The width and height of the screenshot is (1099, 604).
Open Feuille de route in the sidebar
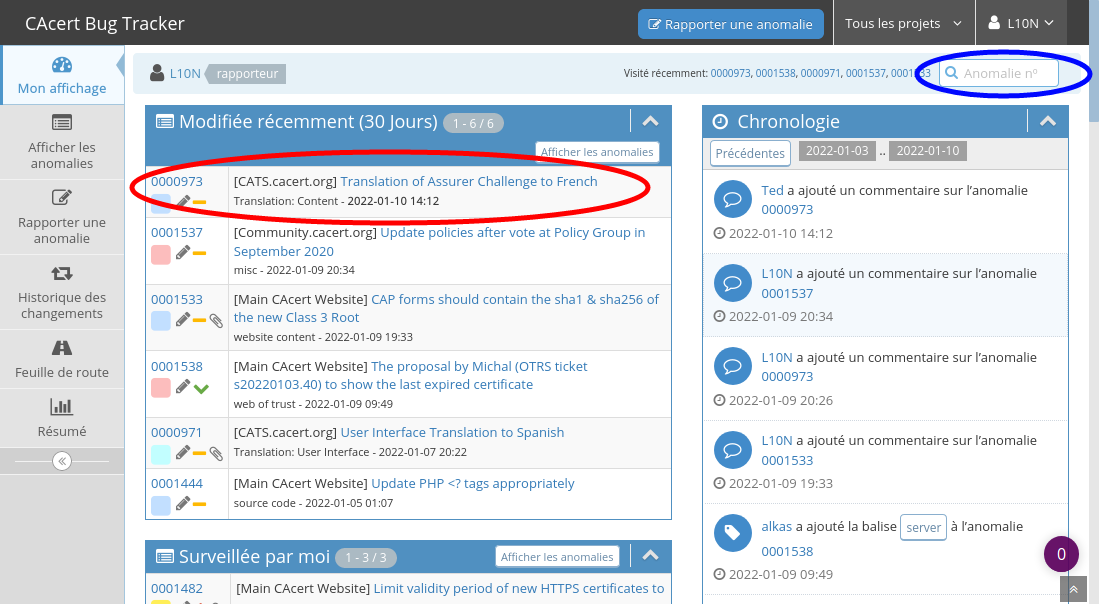click(61, 360)
